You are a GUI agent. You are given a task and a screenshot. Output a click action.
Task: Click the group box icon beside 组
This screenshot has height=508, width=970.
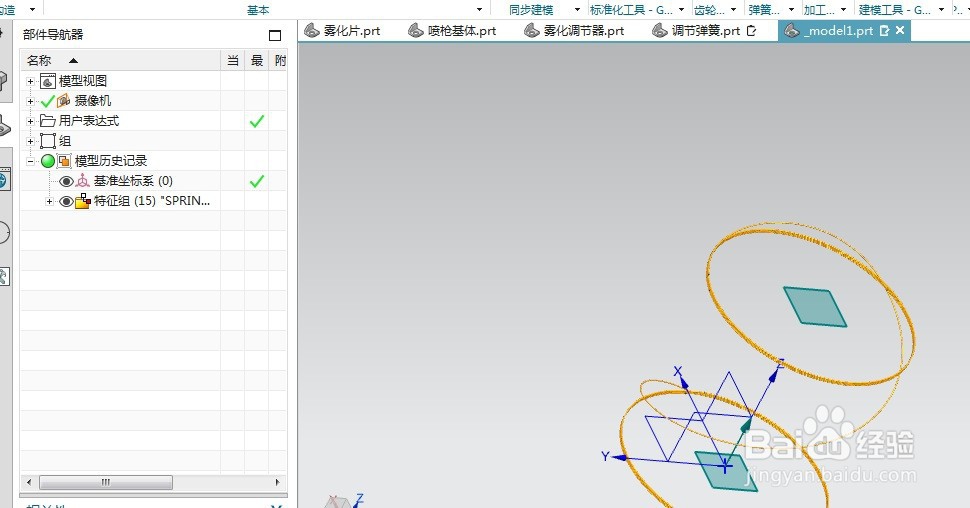pyautogui.click(x=48, y=141)
